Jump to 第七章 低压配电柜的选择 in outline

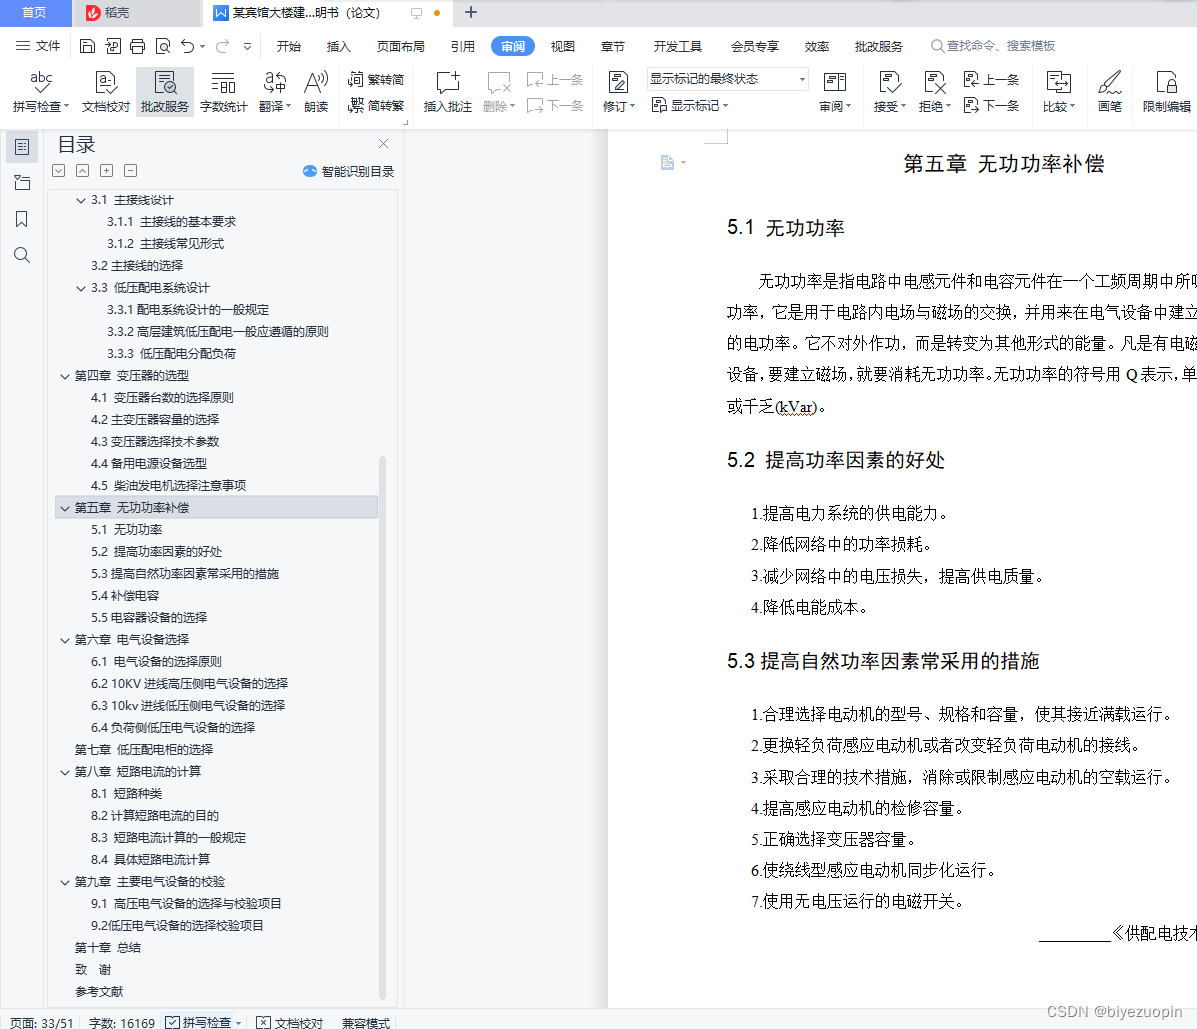[x=144, y=750]
